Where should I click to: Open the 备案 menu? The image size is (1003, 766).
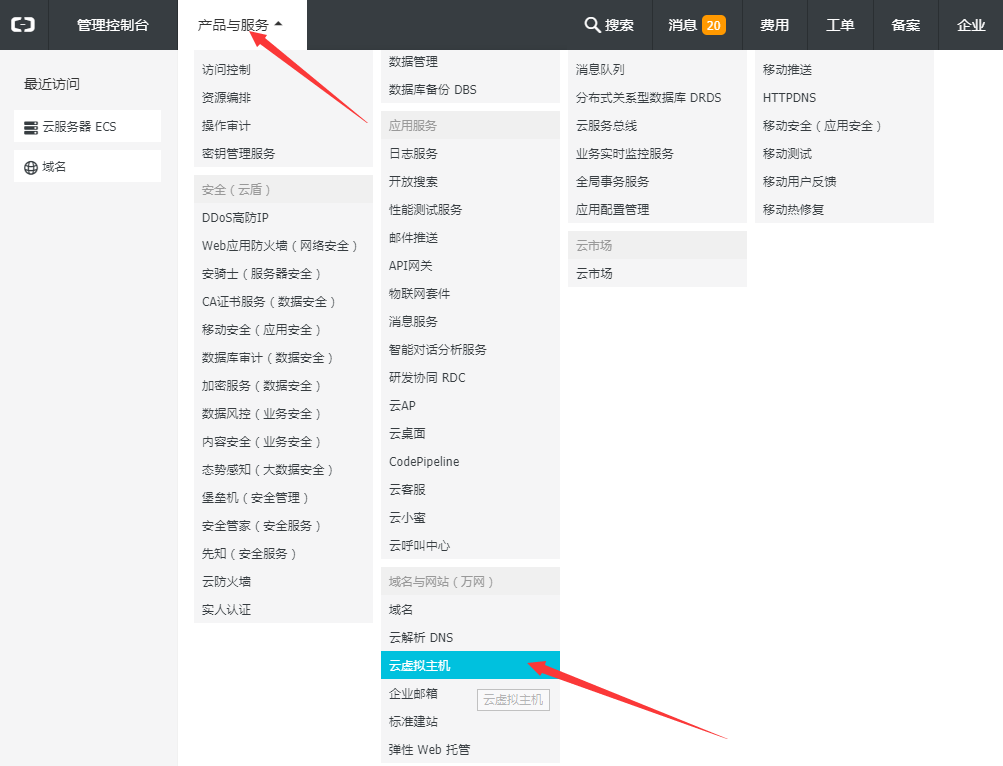[x=906, y=25]
